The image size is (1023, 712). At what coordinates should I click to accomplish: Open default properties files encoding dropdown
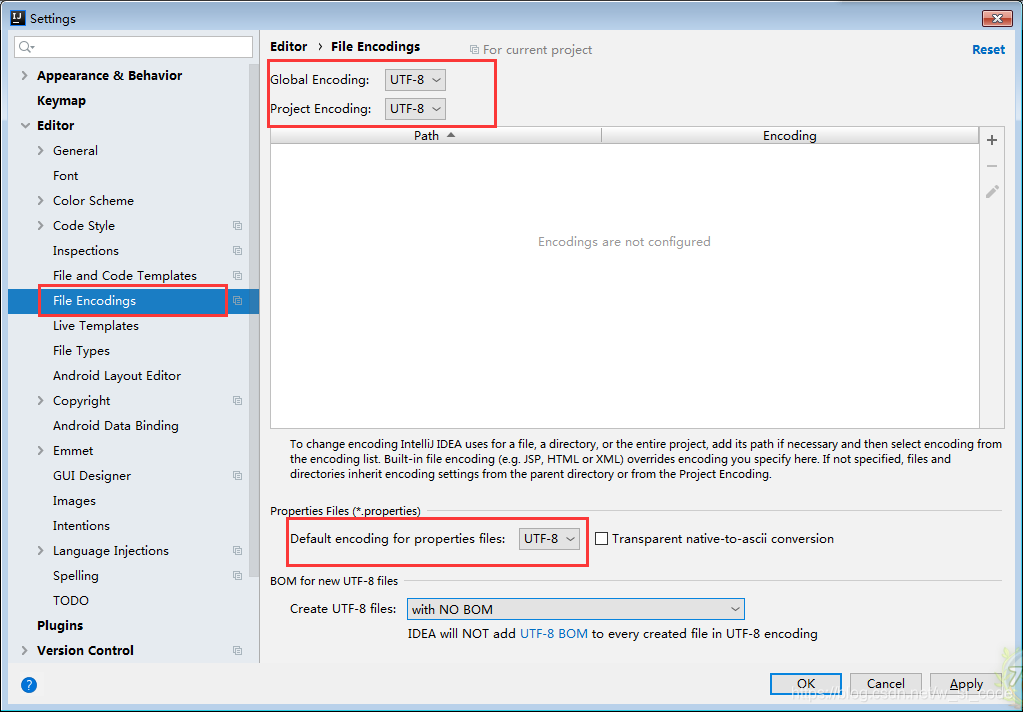tap(549, 538)
